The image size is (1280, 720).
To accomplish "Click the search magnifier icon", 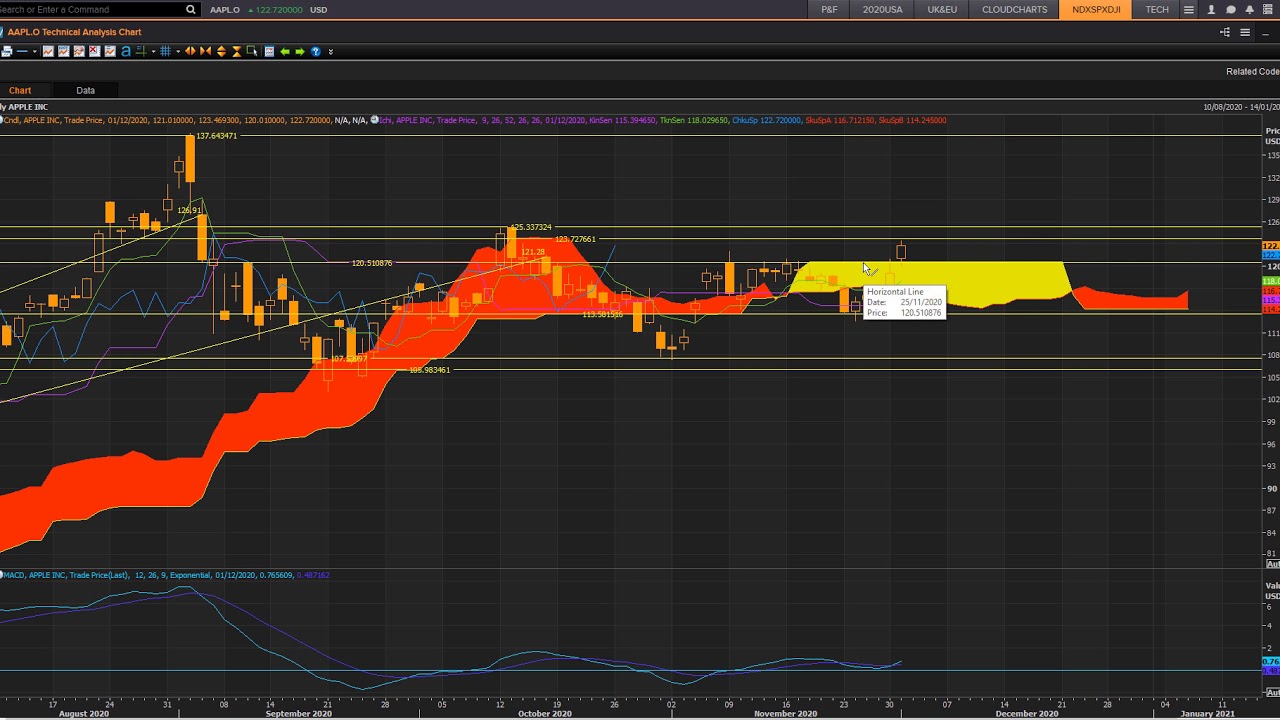I will (x=190, y=9).
